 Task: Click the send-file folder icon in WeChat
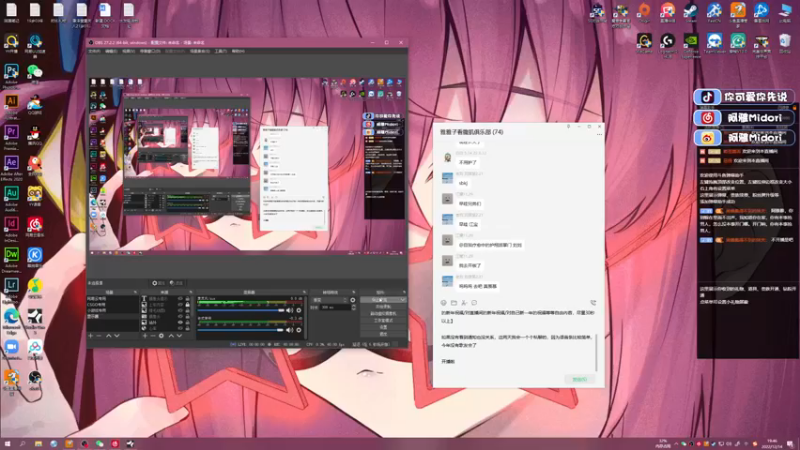pyautogui.click(x=454, y=303)
